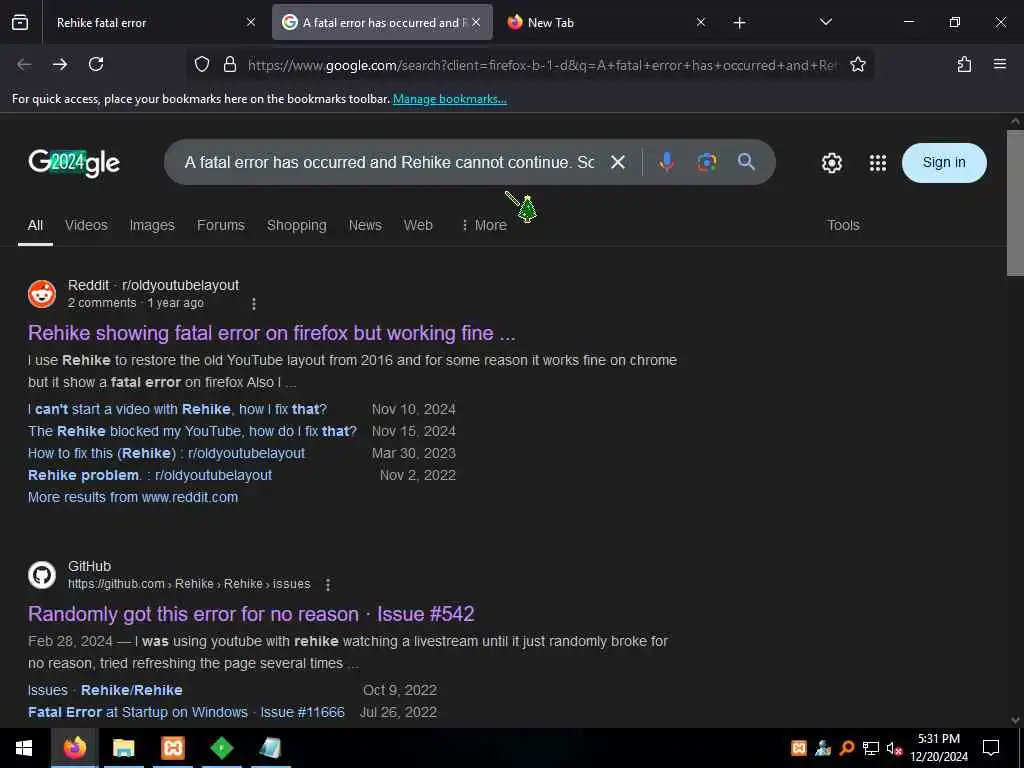Viewport: 1024px width, 768px height.
Task: Expand the list all tabs chevron
Action: pyautogui.click(x=826, y=22)
